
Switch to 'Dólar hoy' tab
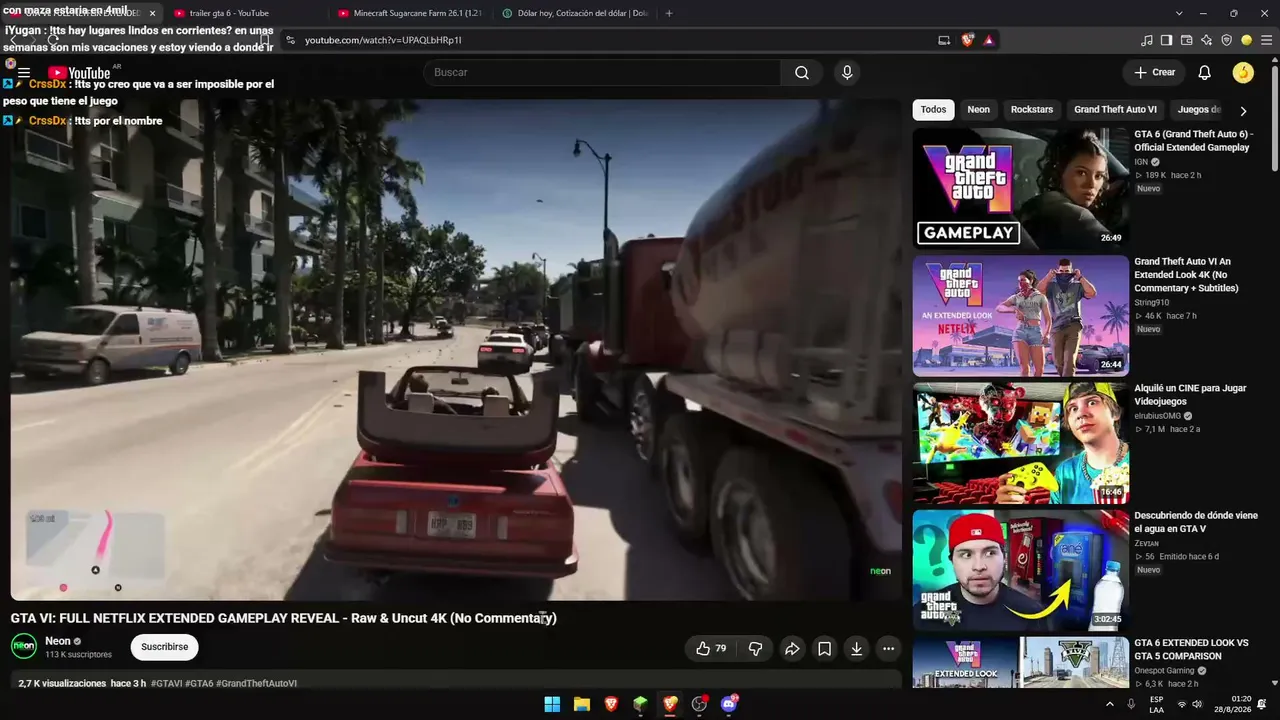[574, 13]
